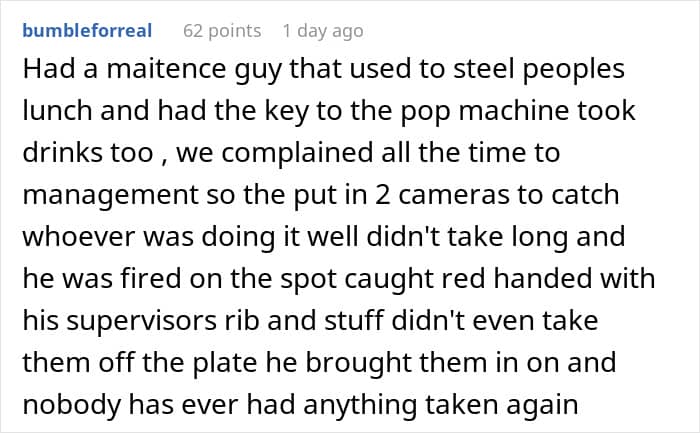Image resolution: width=700 pixels, height=433 pixels.
Task: Open the bumbleforreal user profile
Action: point(87,31)
